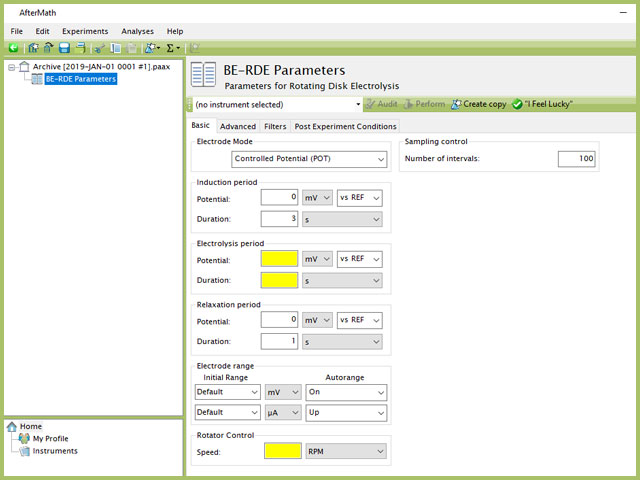Click the green back arrow toolbar icon
The height and width of the screenshot is (480, 640).
coord(13,48)
